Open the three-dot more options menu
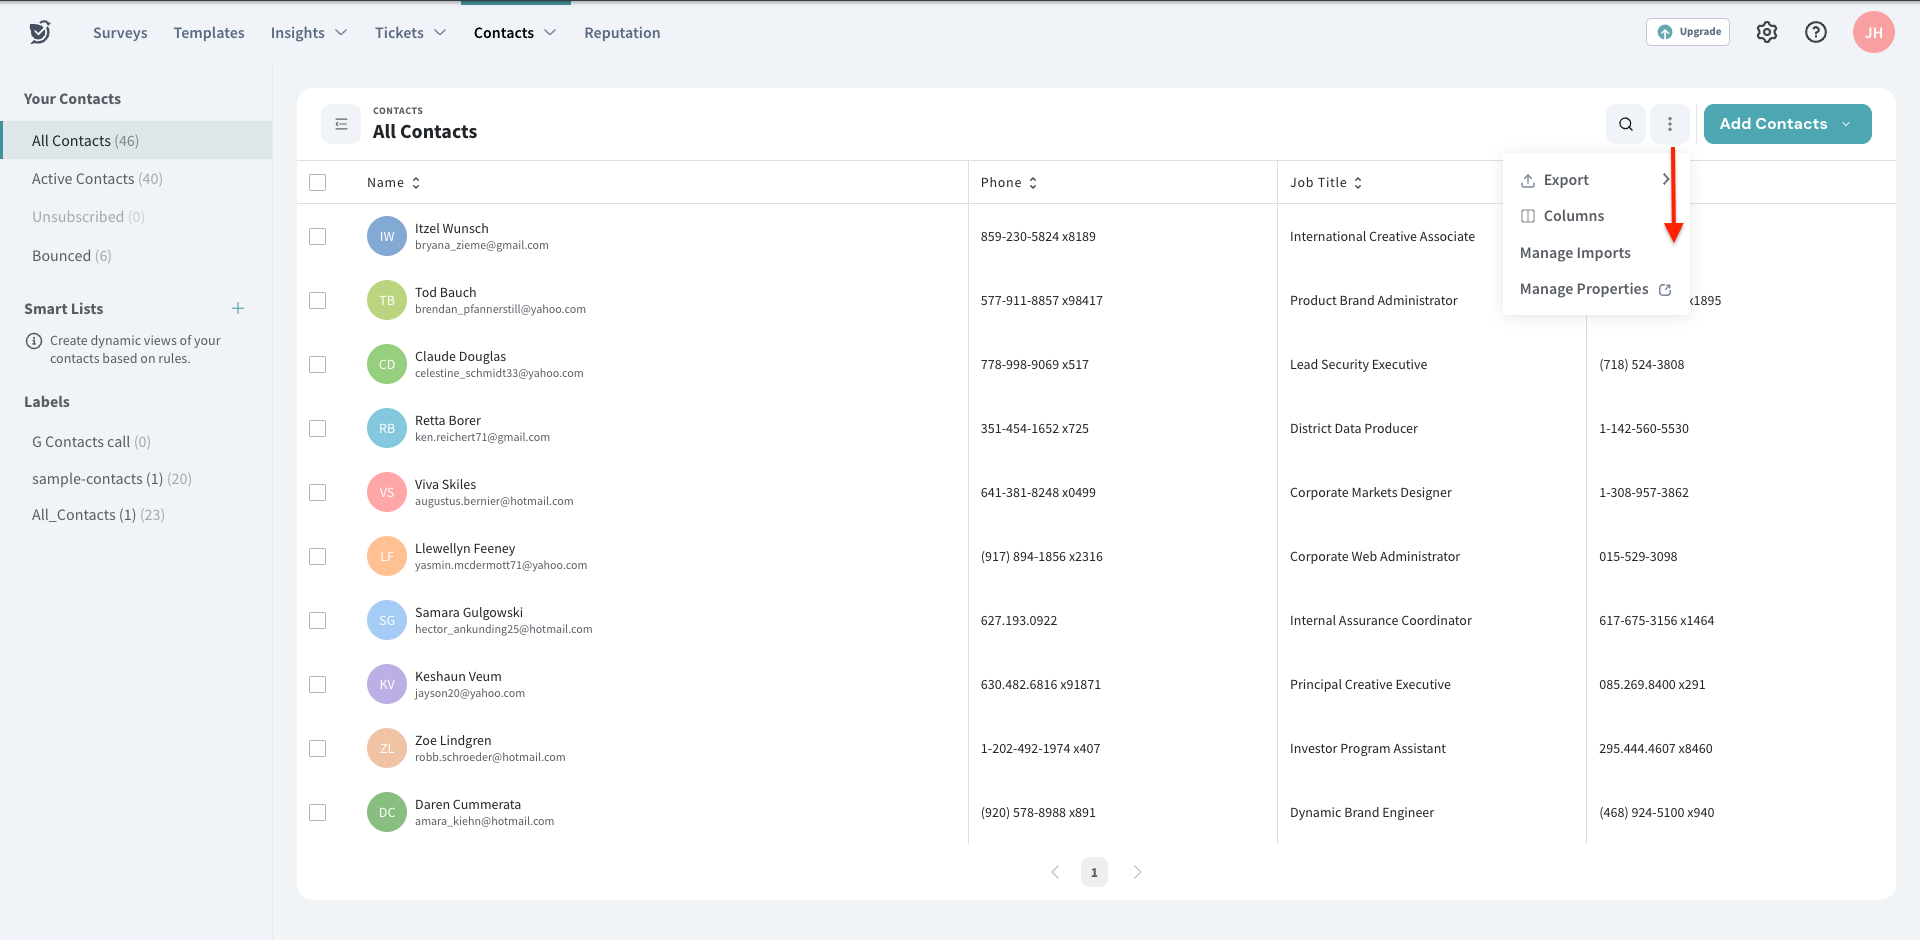1920x940 pixels. click(x=1669, y=124)
